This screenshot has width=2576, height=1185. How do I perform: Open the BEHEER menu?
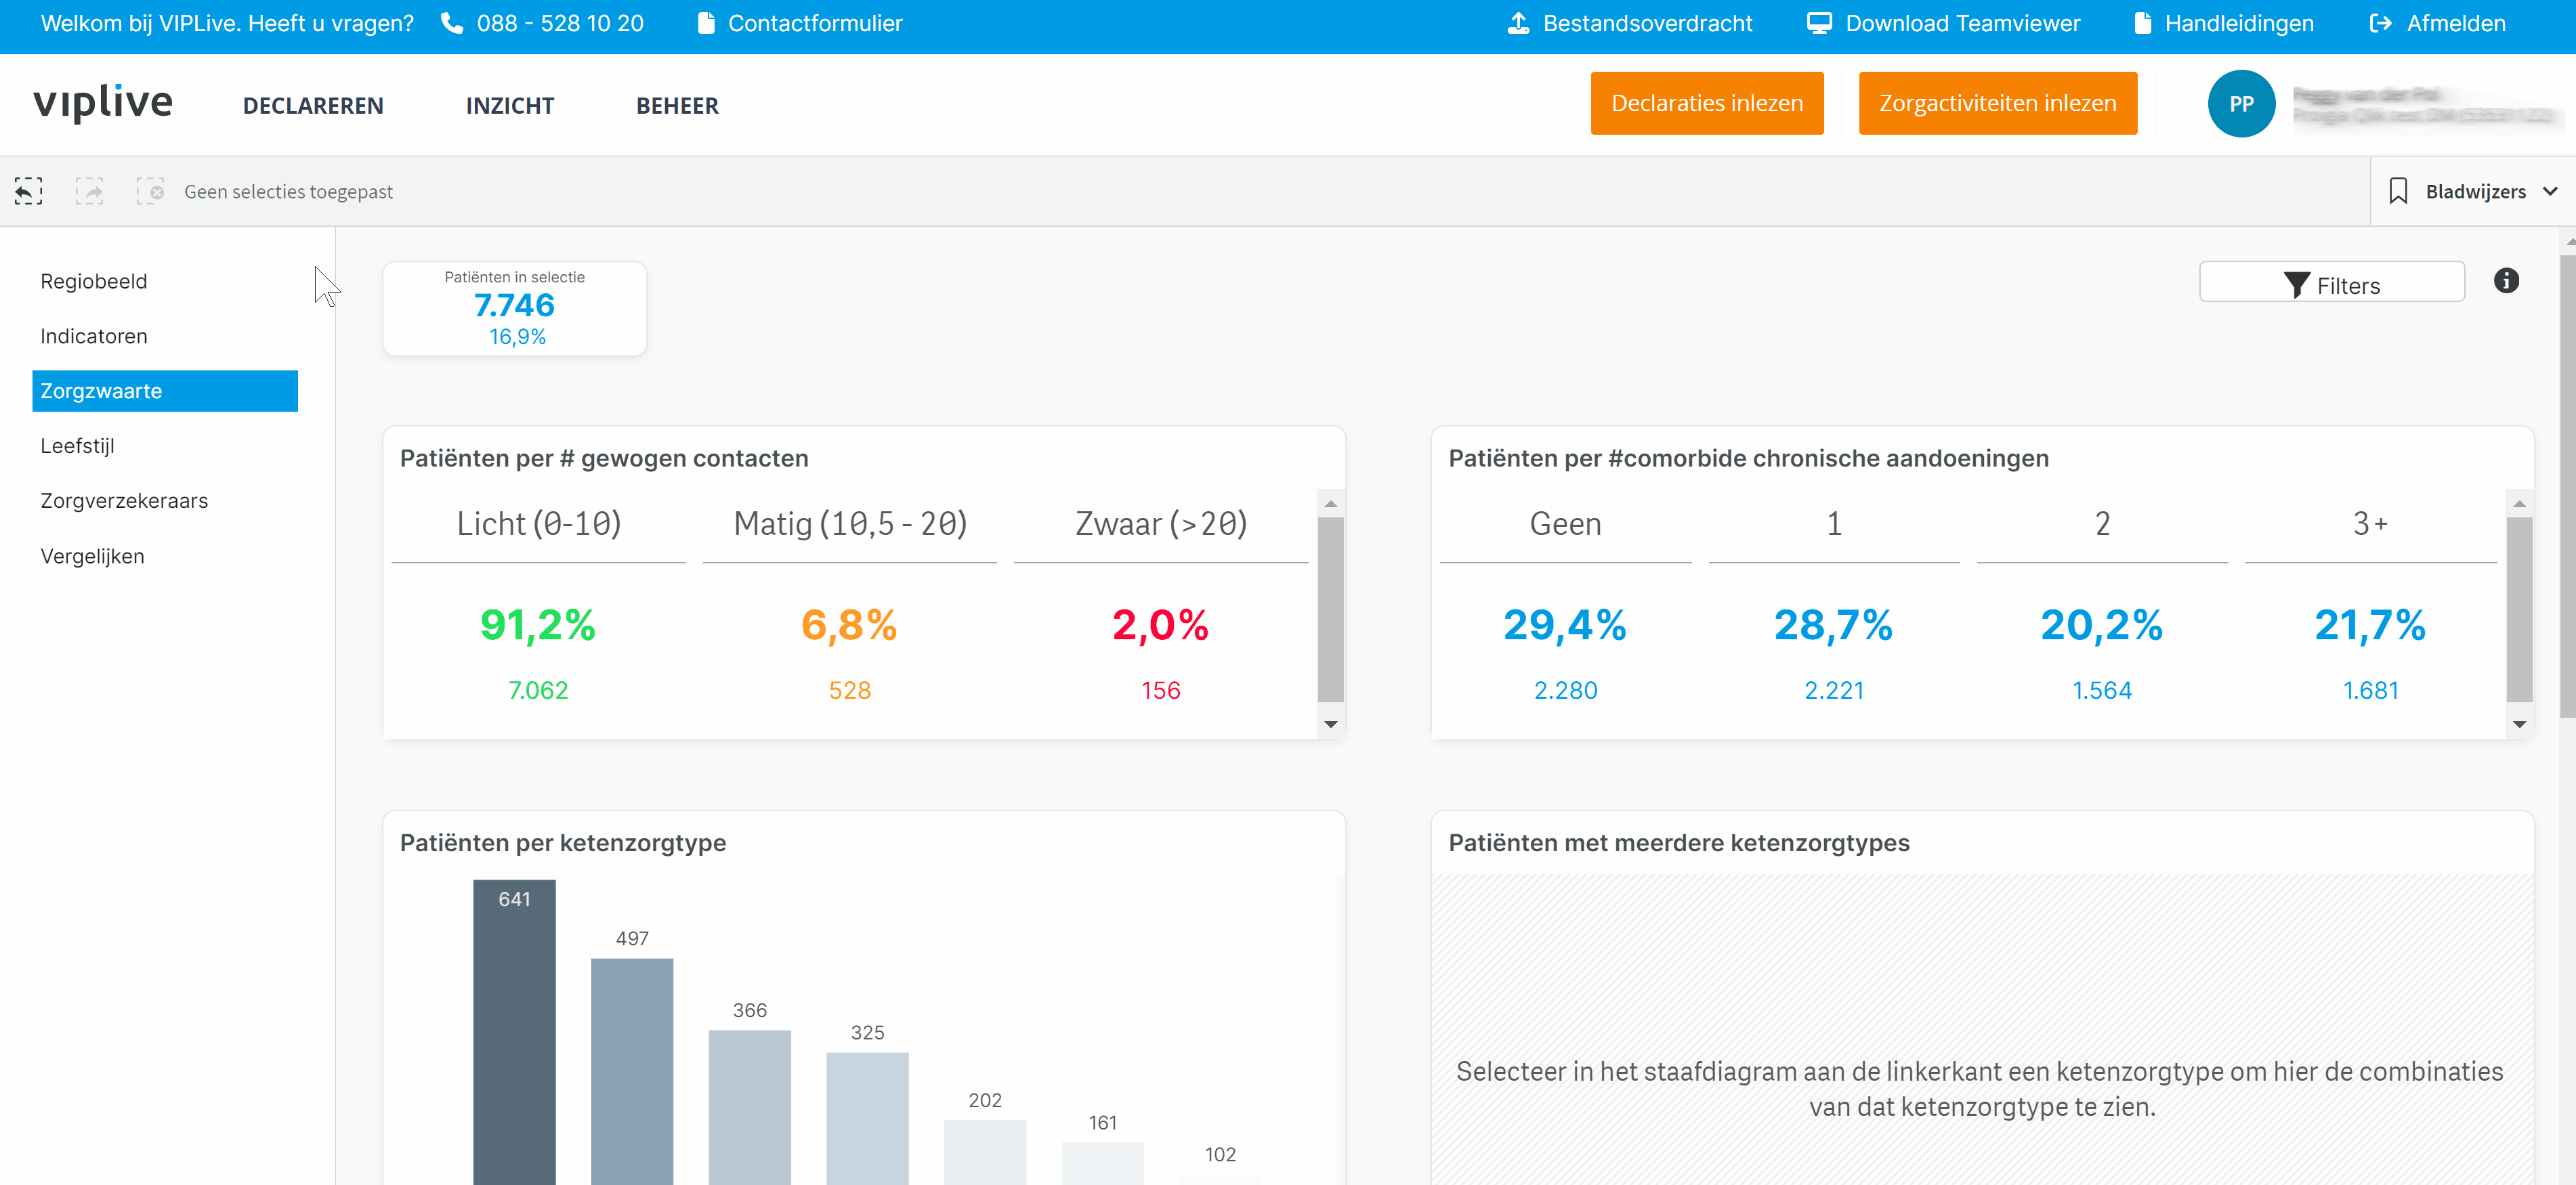677,106
